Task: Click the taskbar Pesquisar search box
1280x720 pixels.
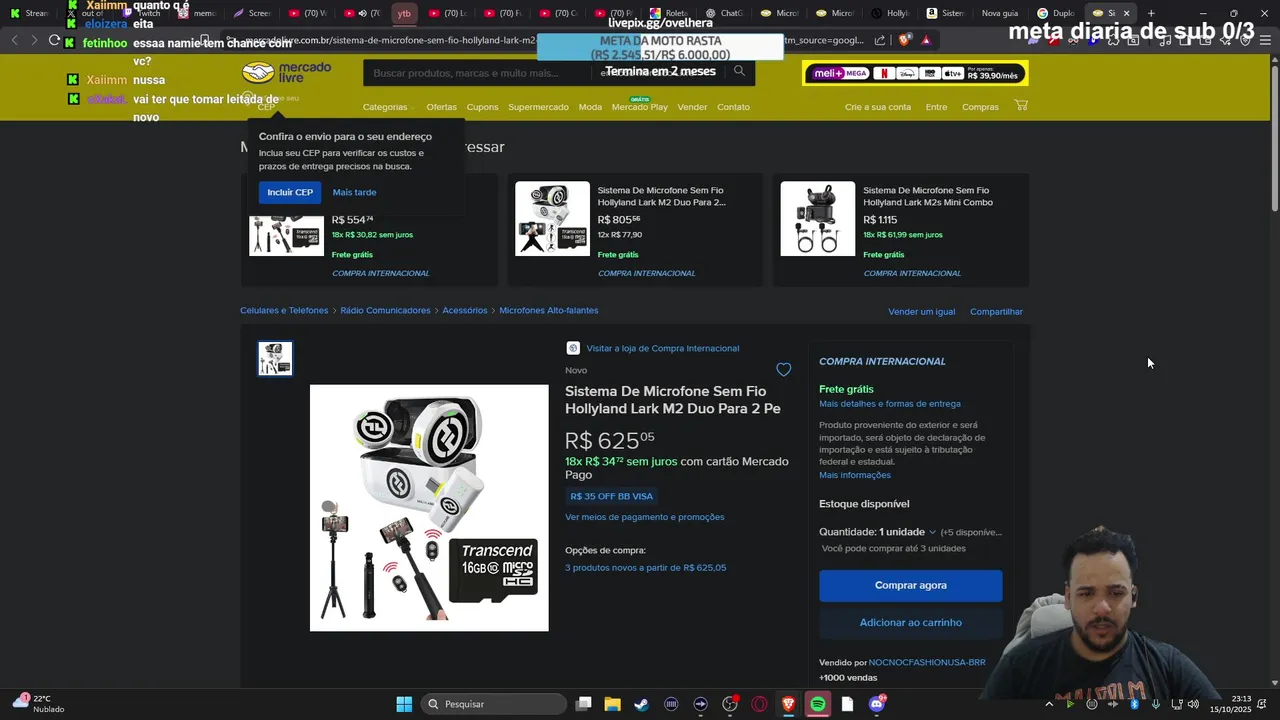Action: click(x=494, y=704)
